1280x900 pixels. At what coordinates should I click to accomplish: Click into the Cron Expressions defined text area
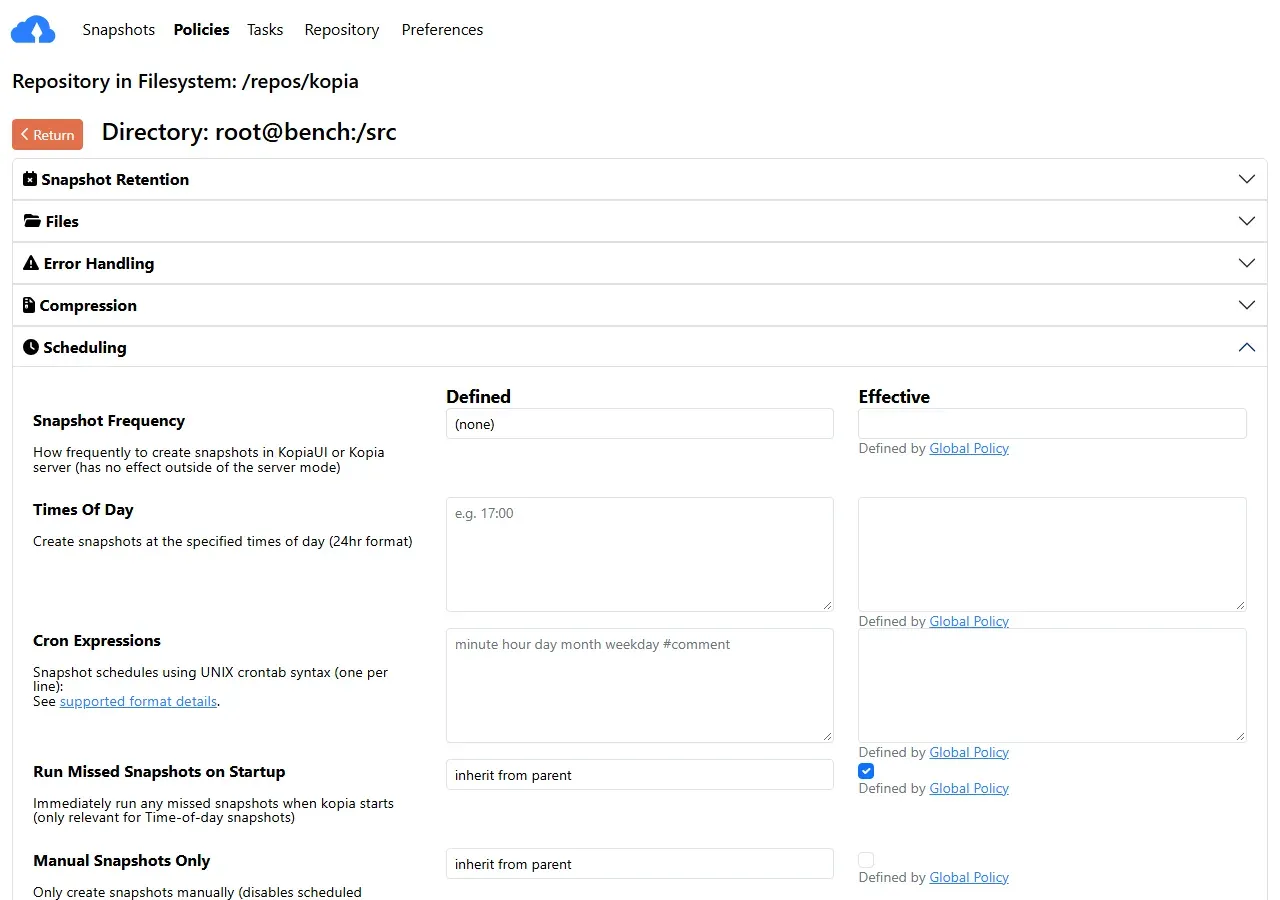point(640,685)
